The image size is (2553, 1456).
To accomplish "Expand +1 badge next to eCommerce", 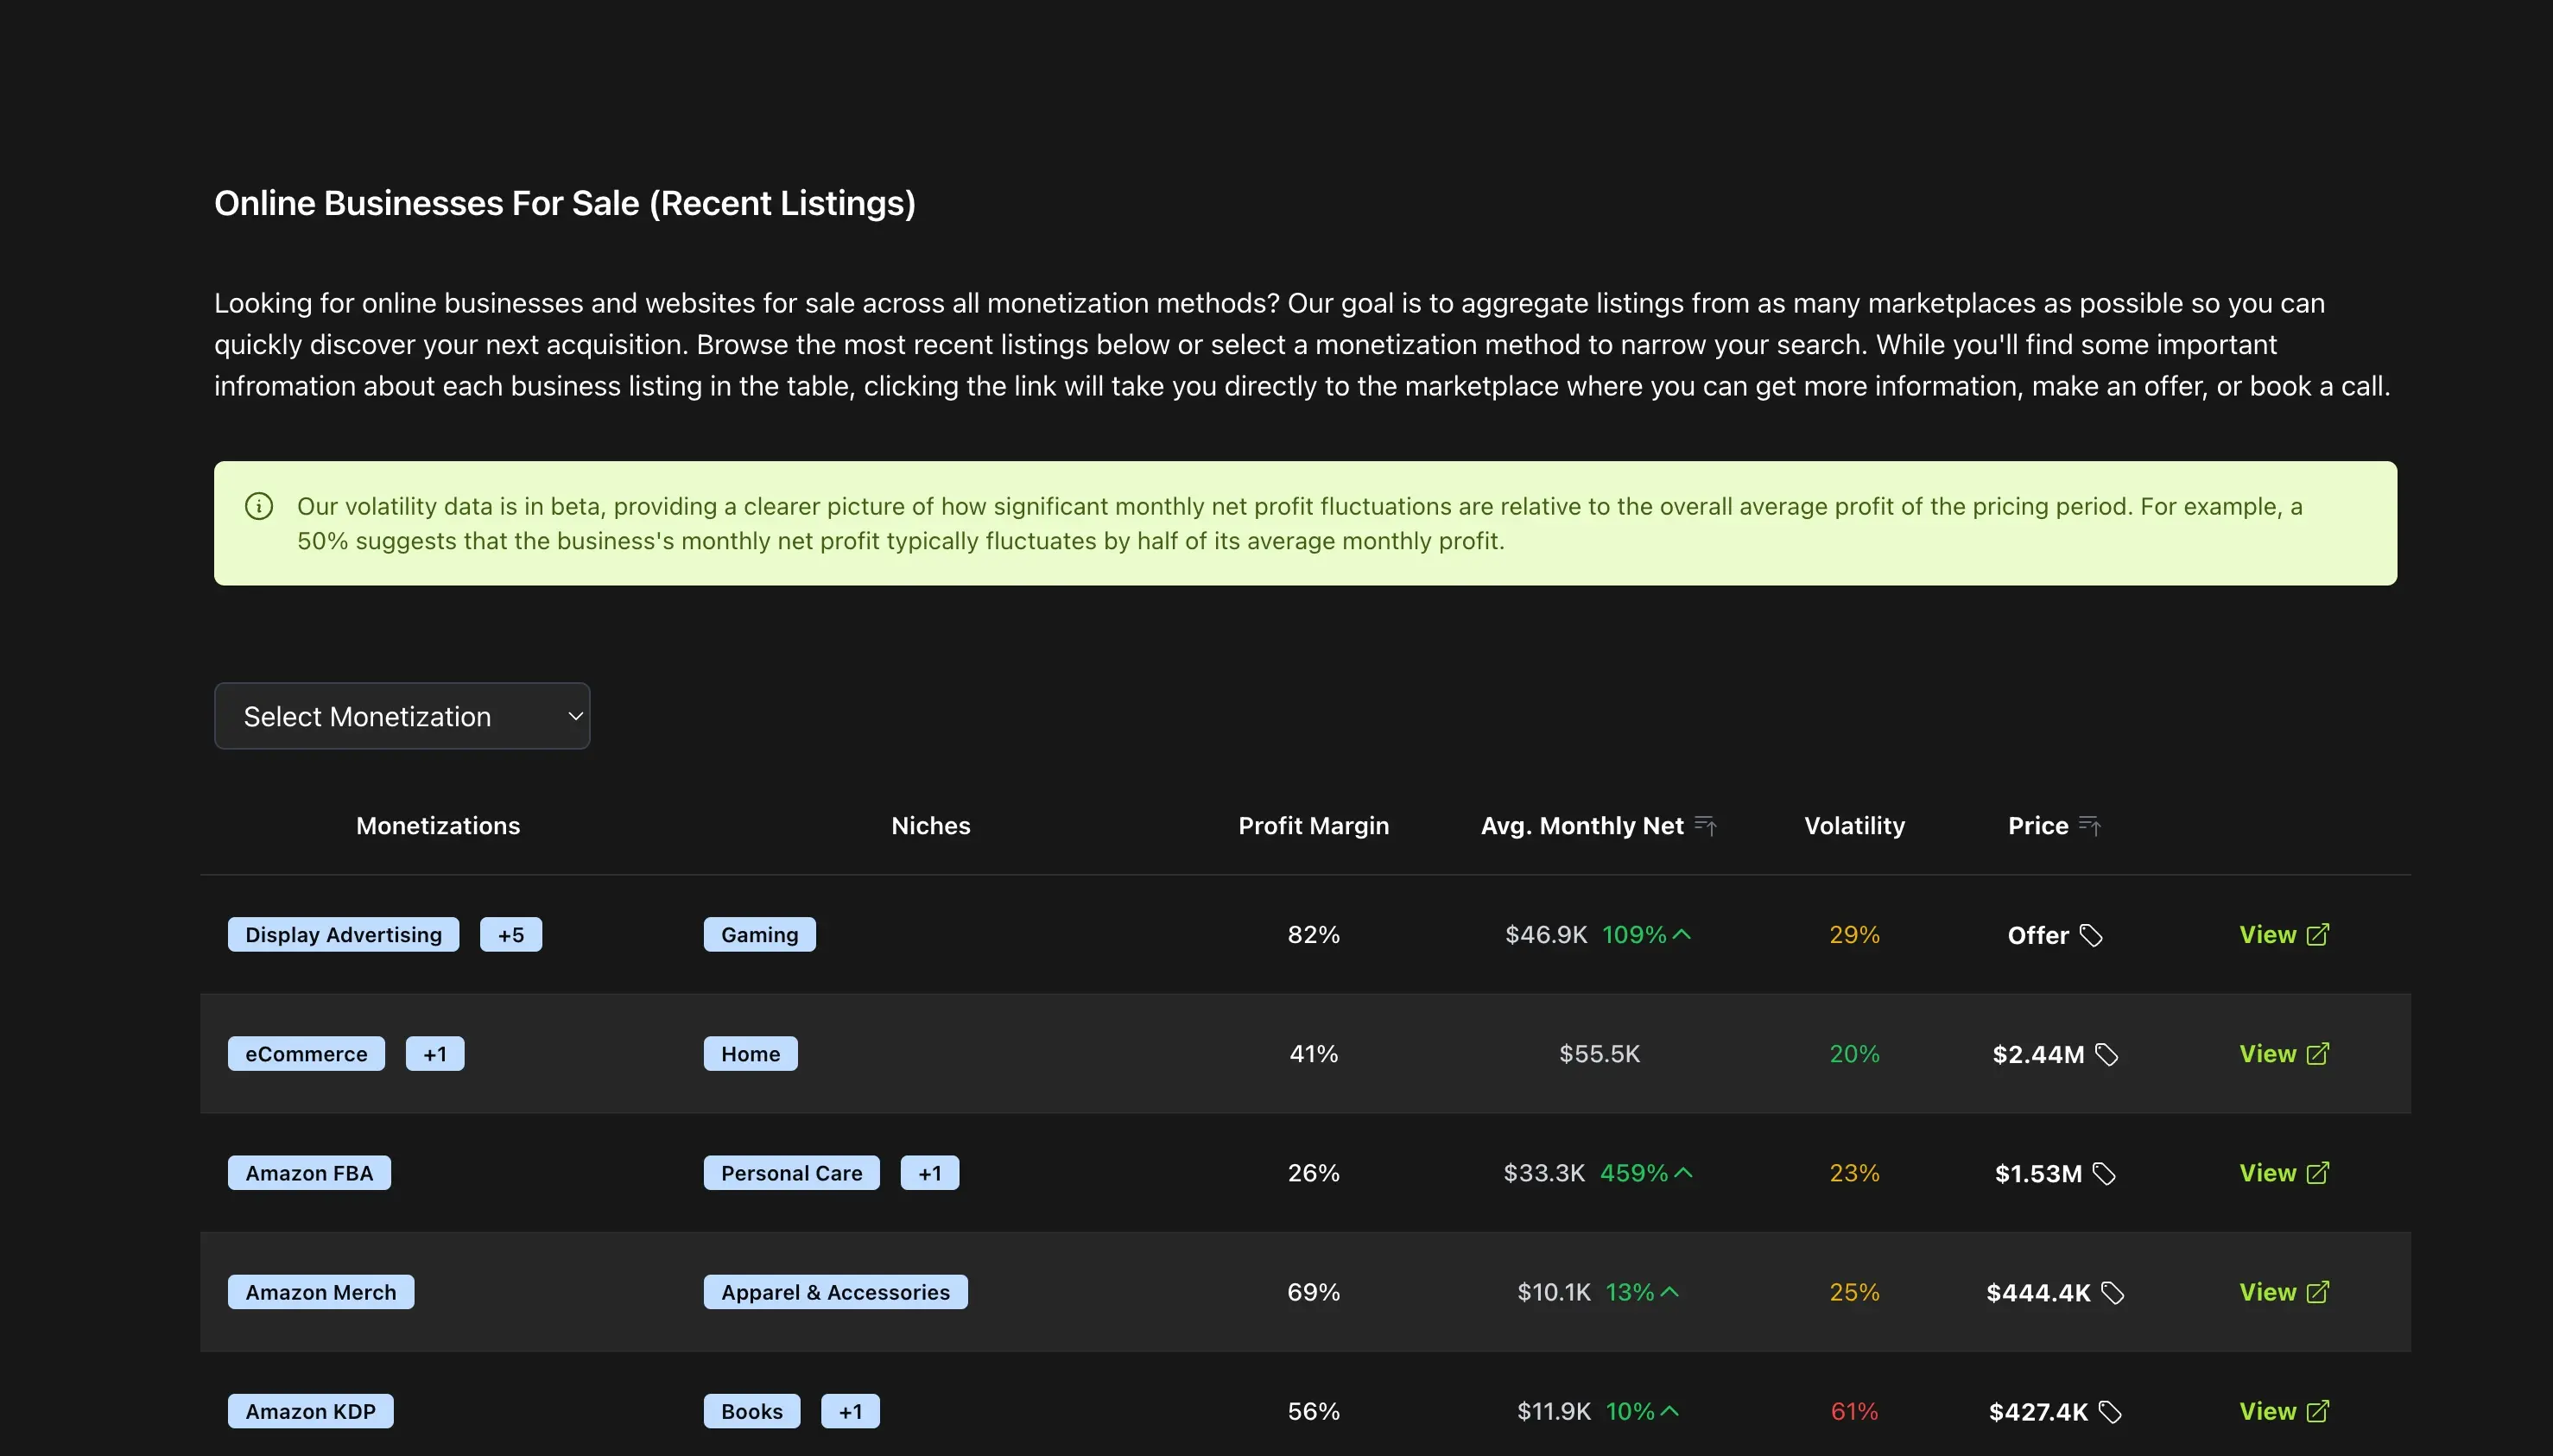I will tap(434, 1053).
